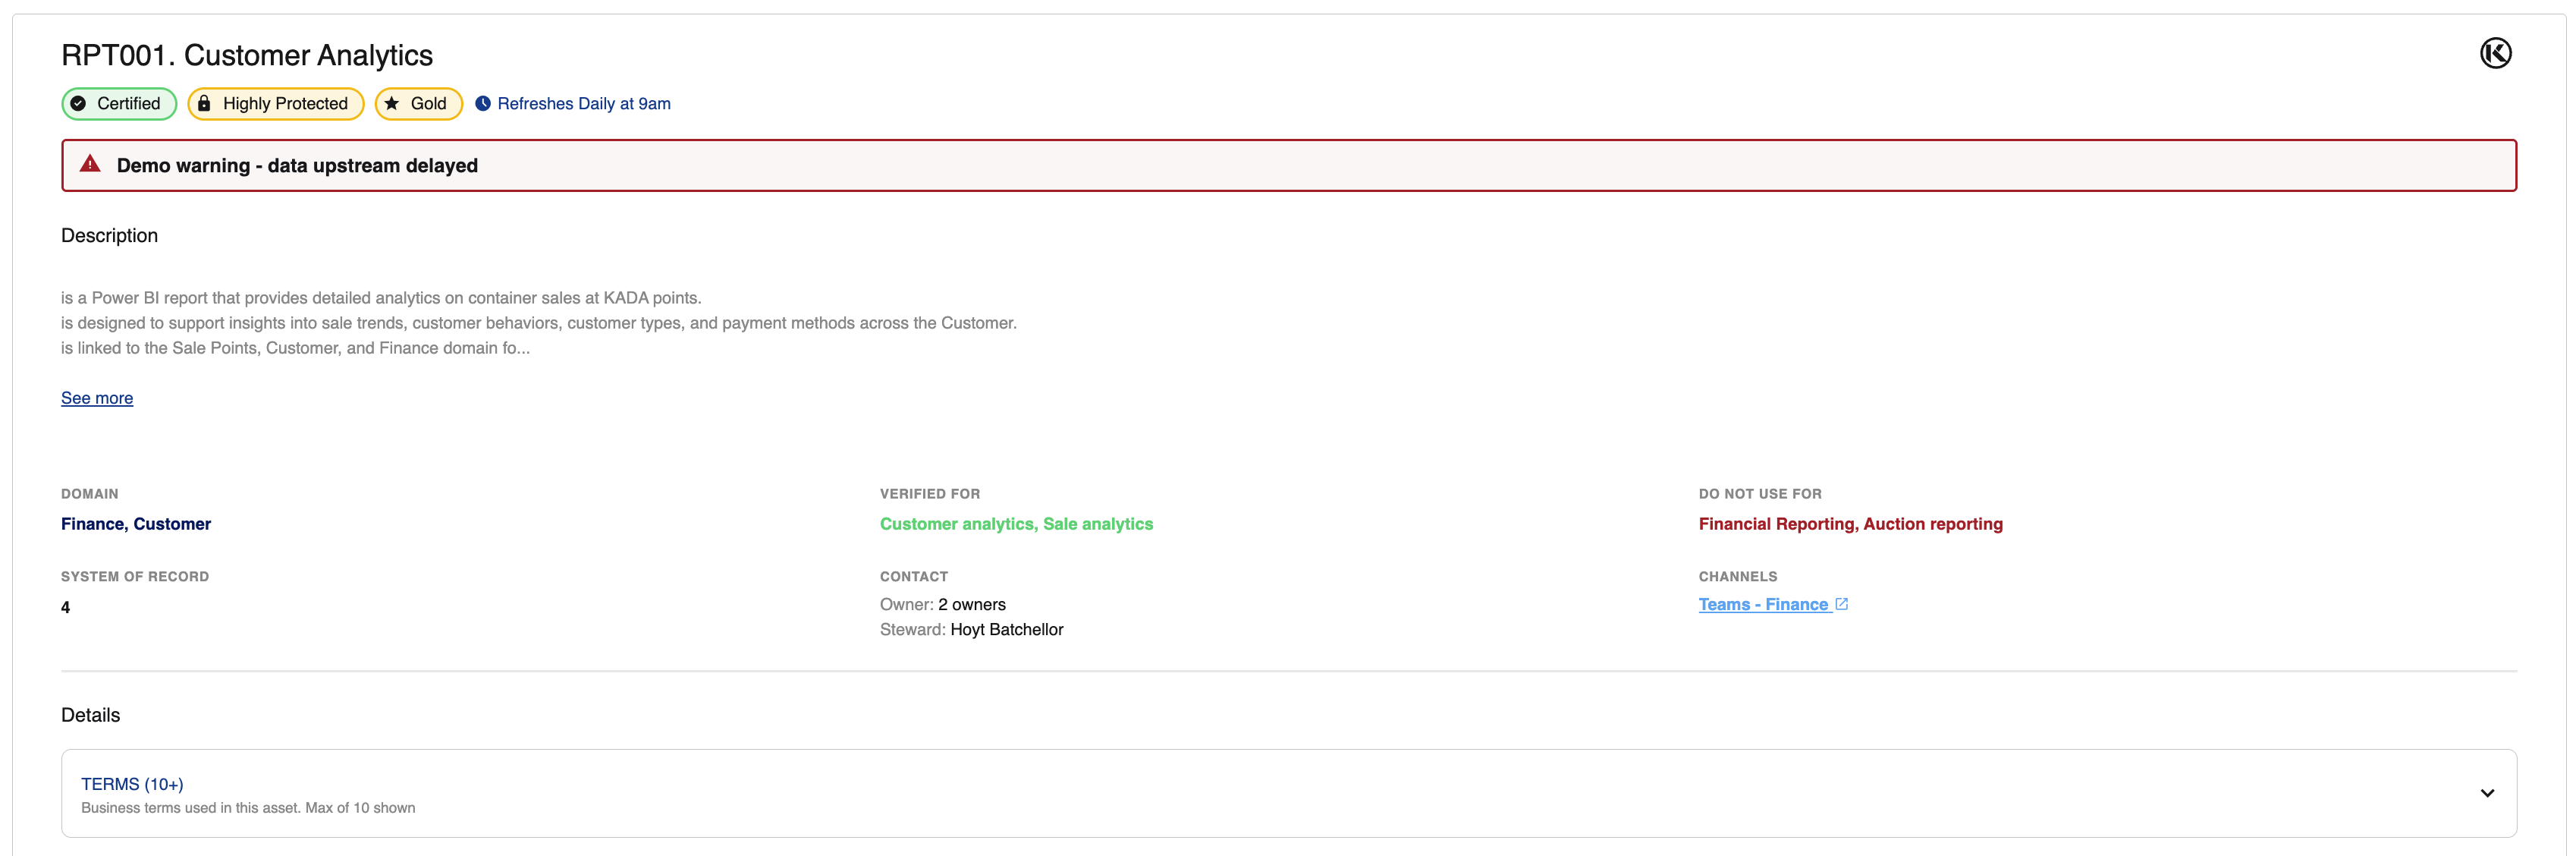
Task: Click the external link icon next to Teams - Finance
Action: [1841, 604]
